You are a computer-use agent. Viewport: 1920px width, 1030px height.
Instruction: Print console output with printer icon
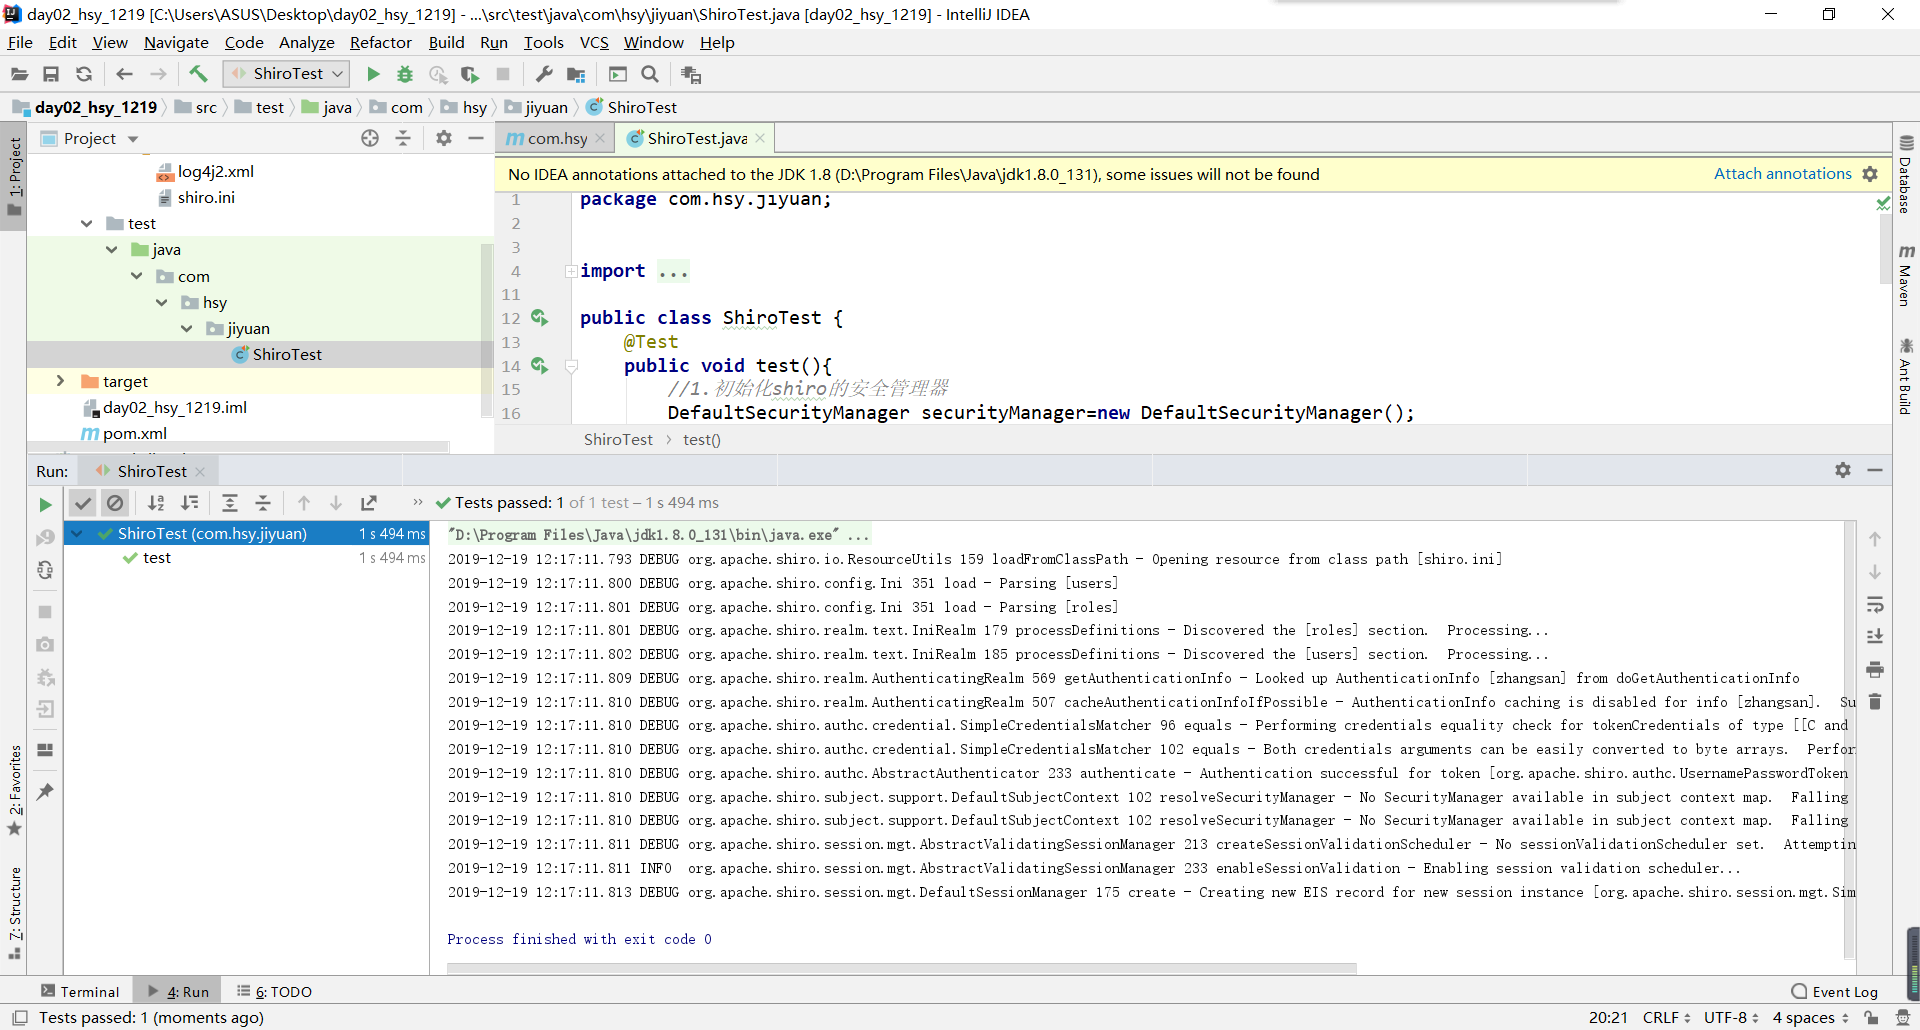point(1875,669)
